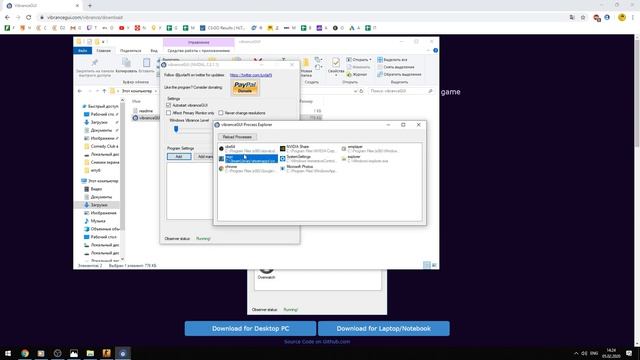The image size is (640, 360).
Task: Click the Explorer search field
Action: 401,91
